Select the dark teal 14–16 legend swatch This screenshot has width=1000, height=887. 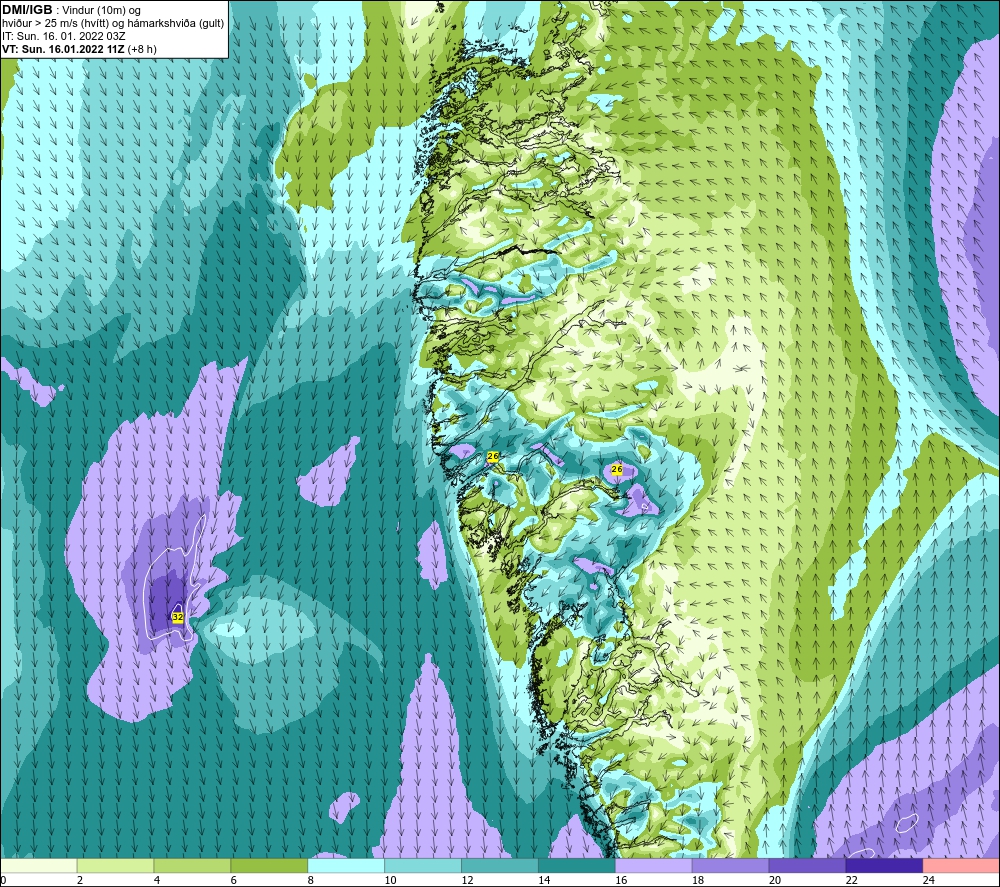[577, 865]
